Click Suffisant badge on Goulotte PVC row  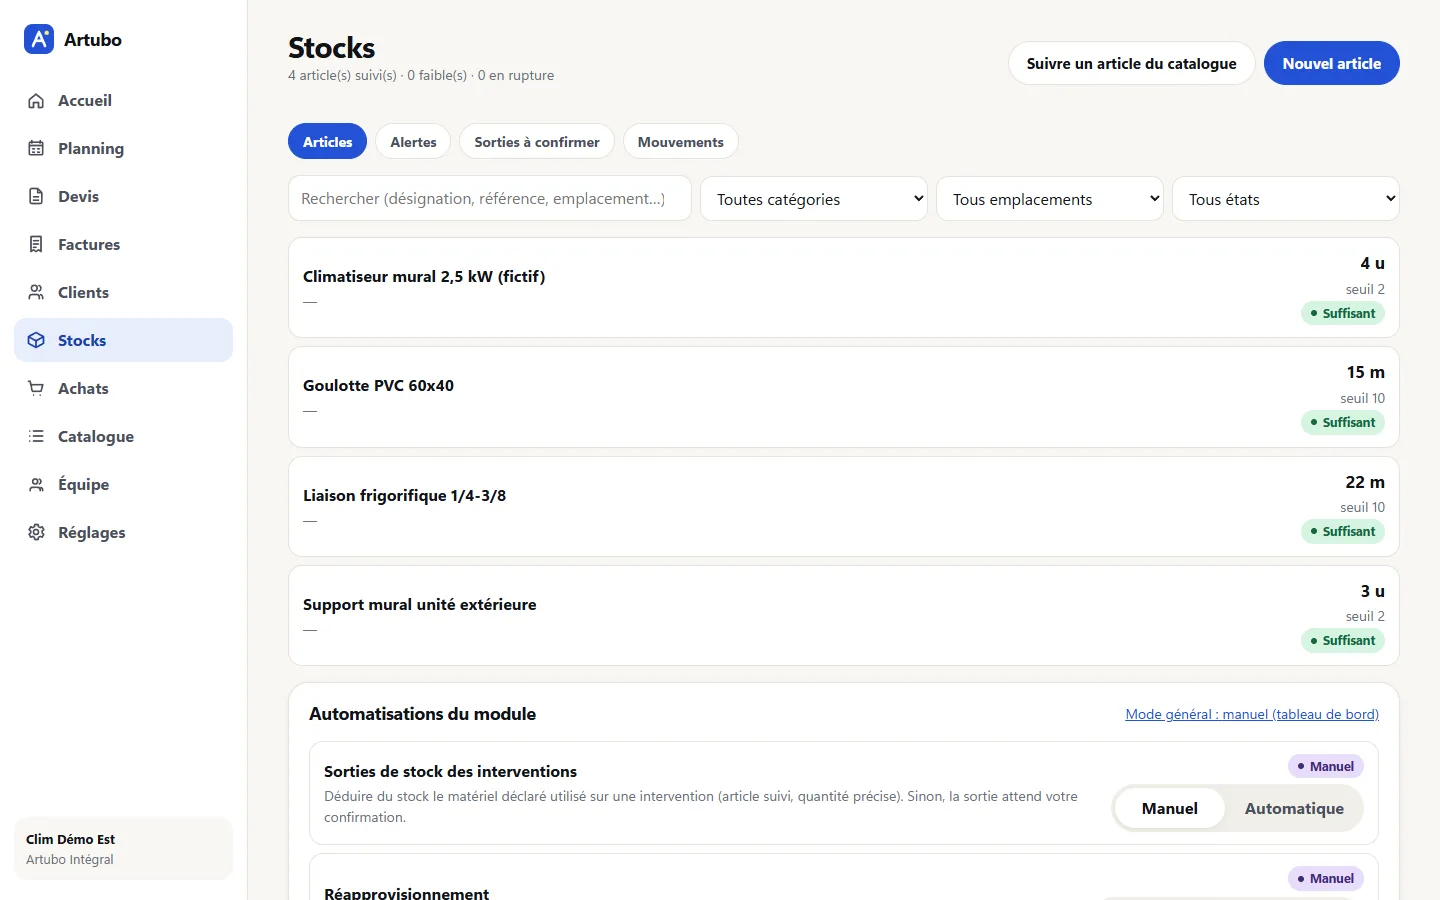coord(1343,422)
